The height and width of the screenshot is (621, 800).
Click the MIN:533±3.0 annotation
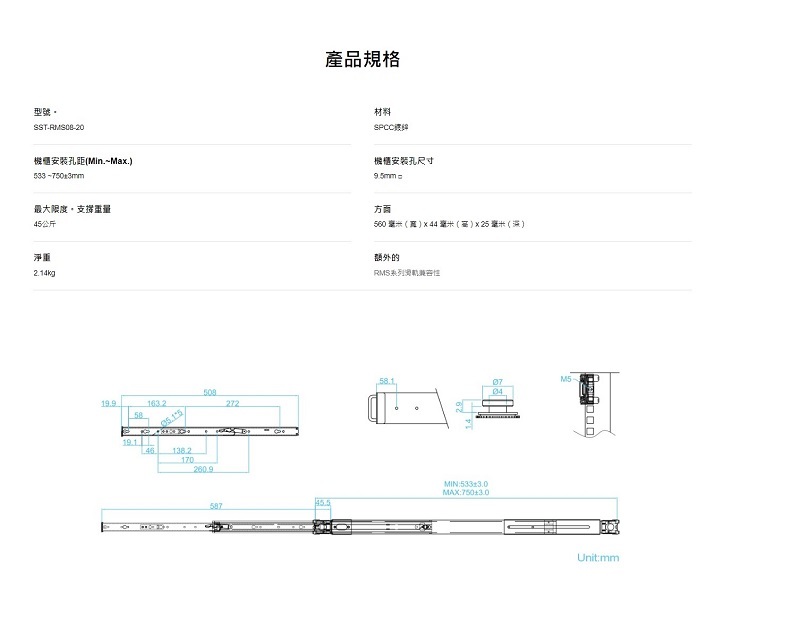tap(465, 484)
